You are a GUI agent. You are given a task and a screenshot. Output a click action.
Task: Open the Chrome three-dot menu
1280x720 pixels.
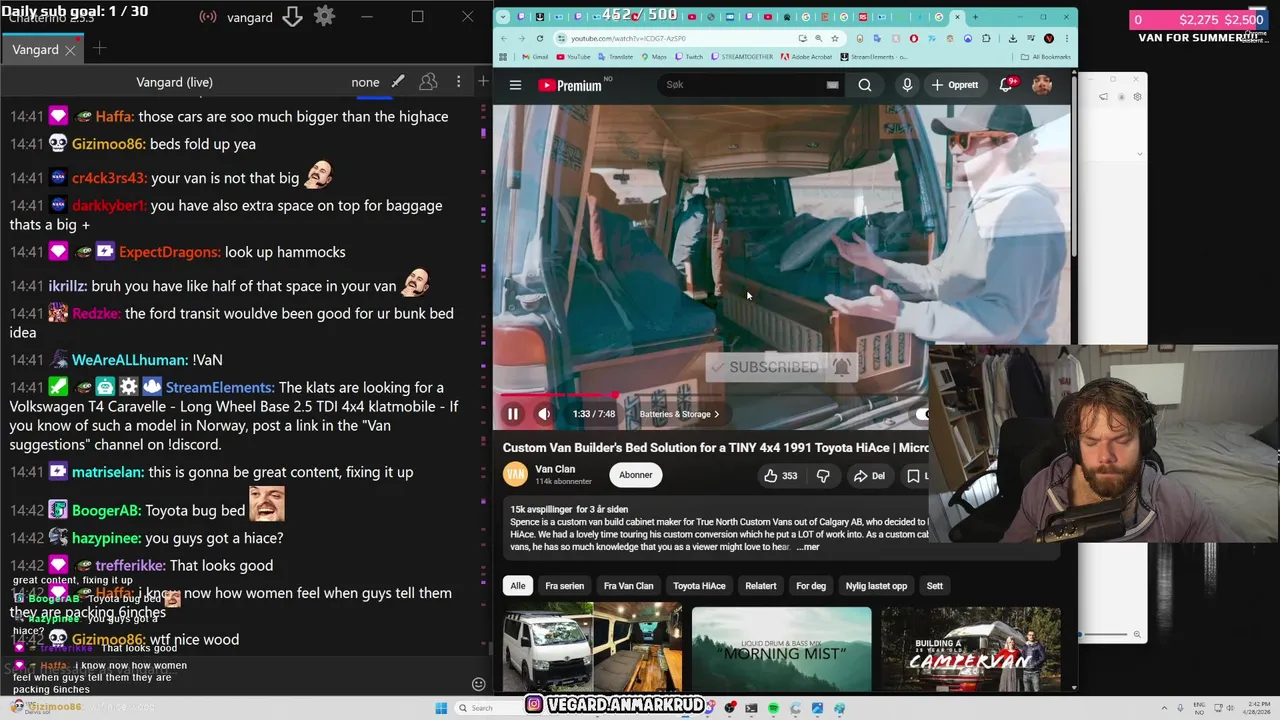click(1066, 38)
